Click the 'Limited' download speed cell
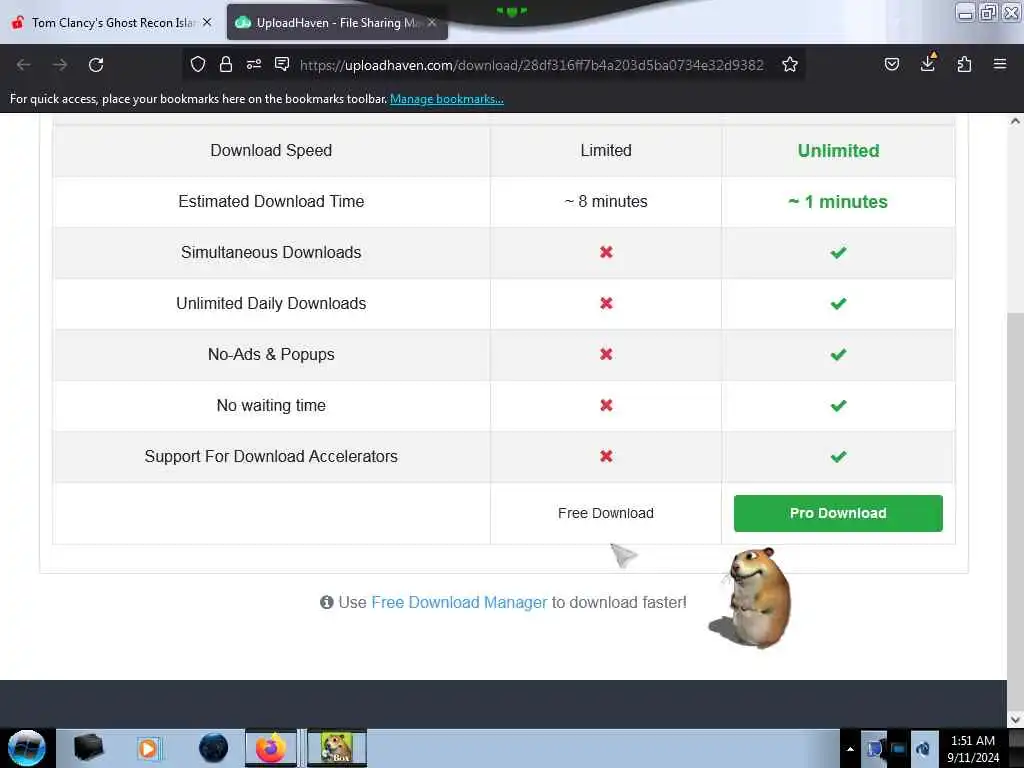This screenshot has width=1024, height=768. pyautogui.click(x=605, y=151)
